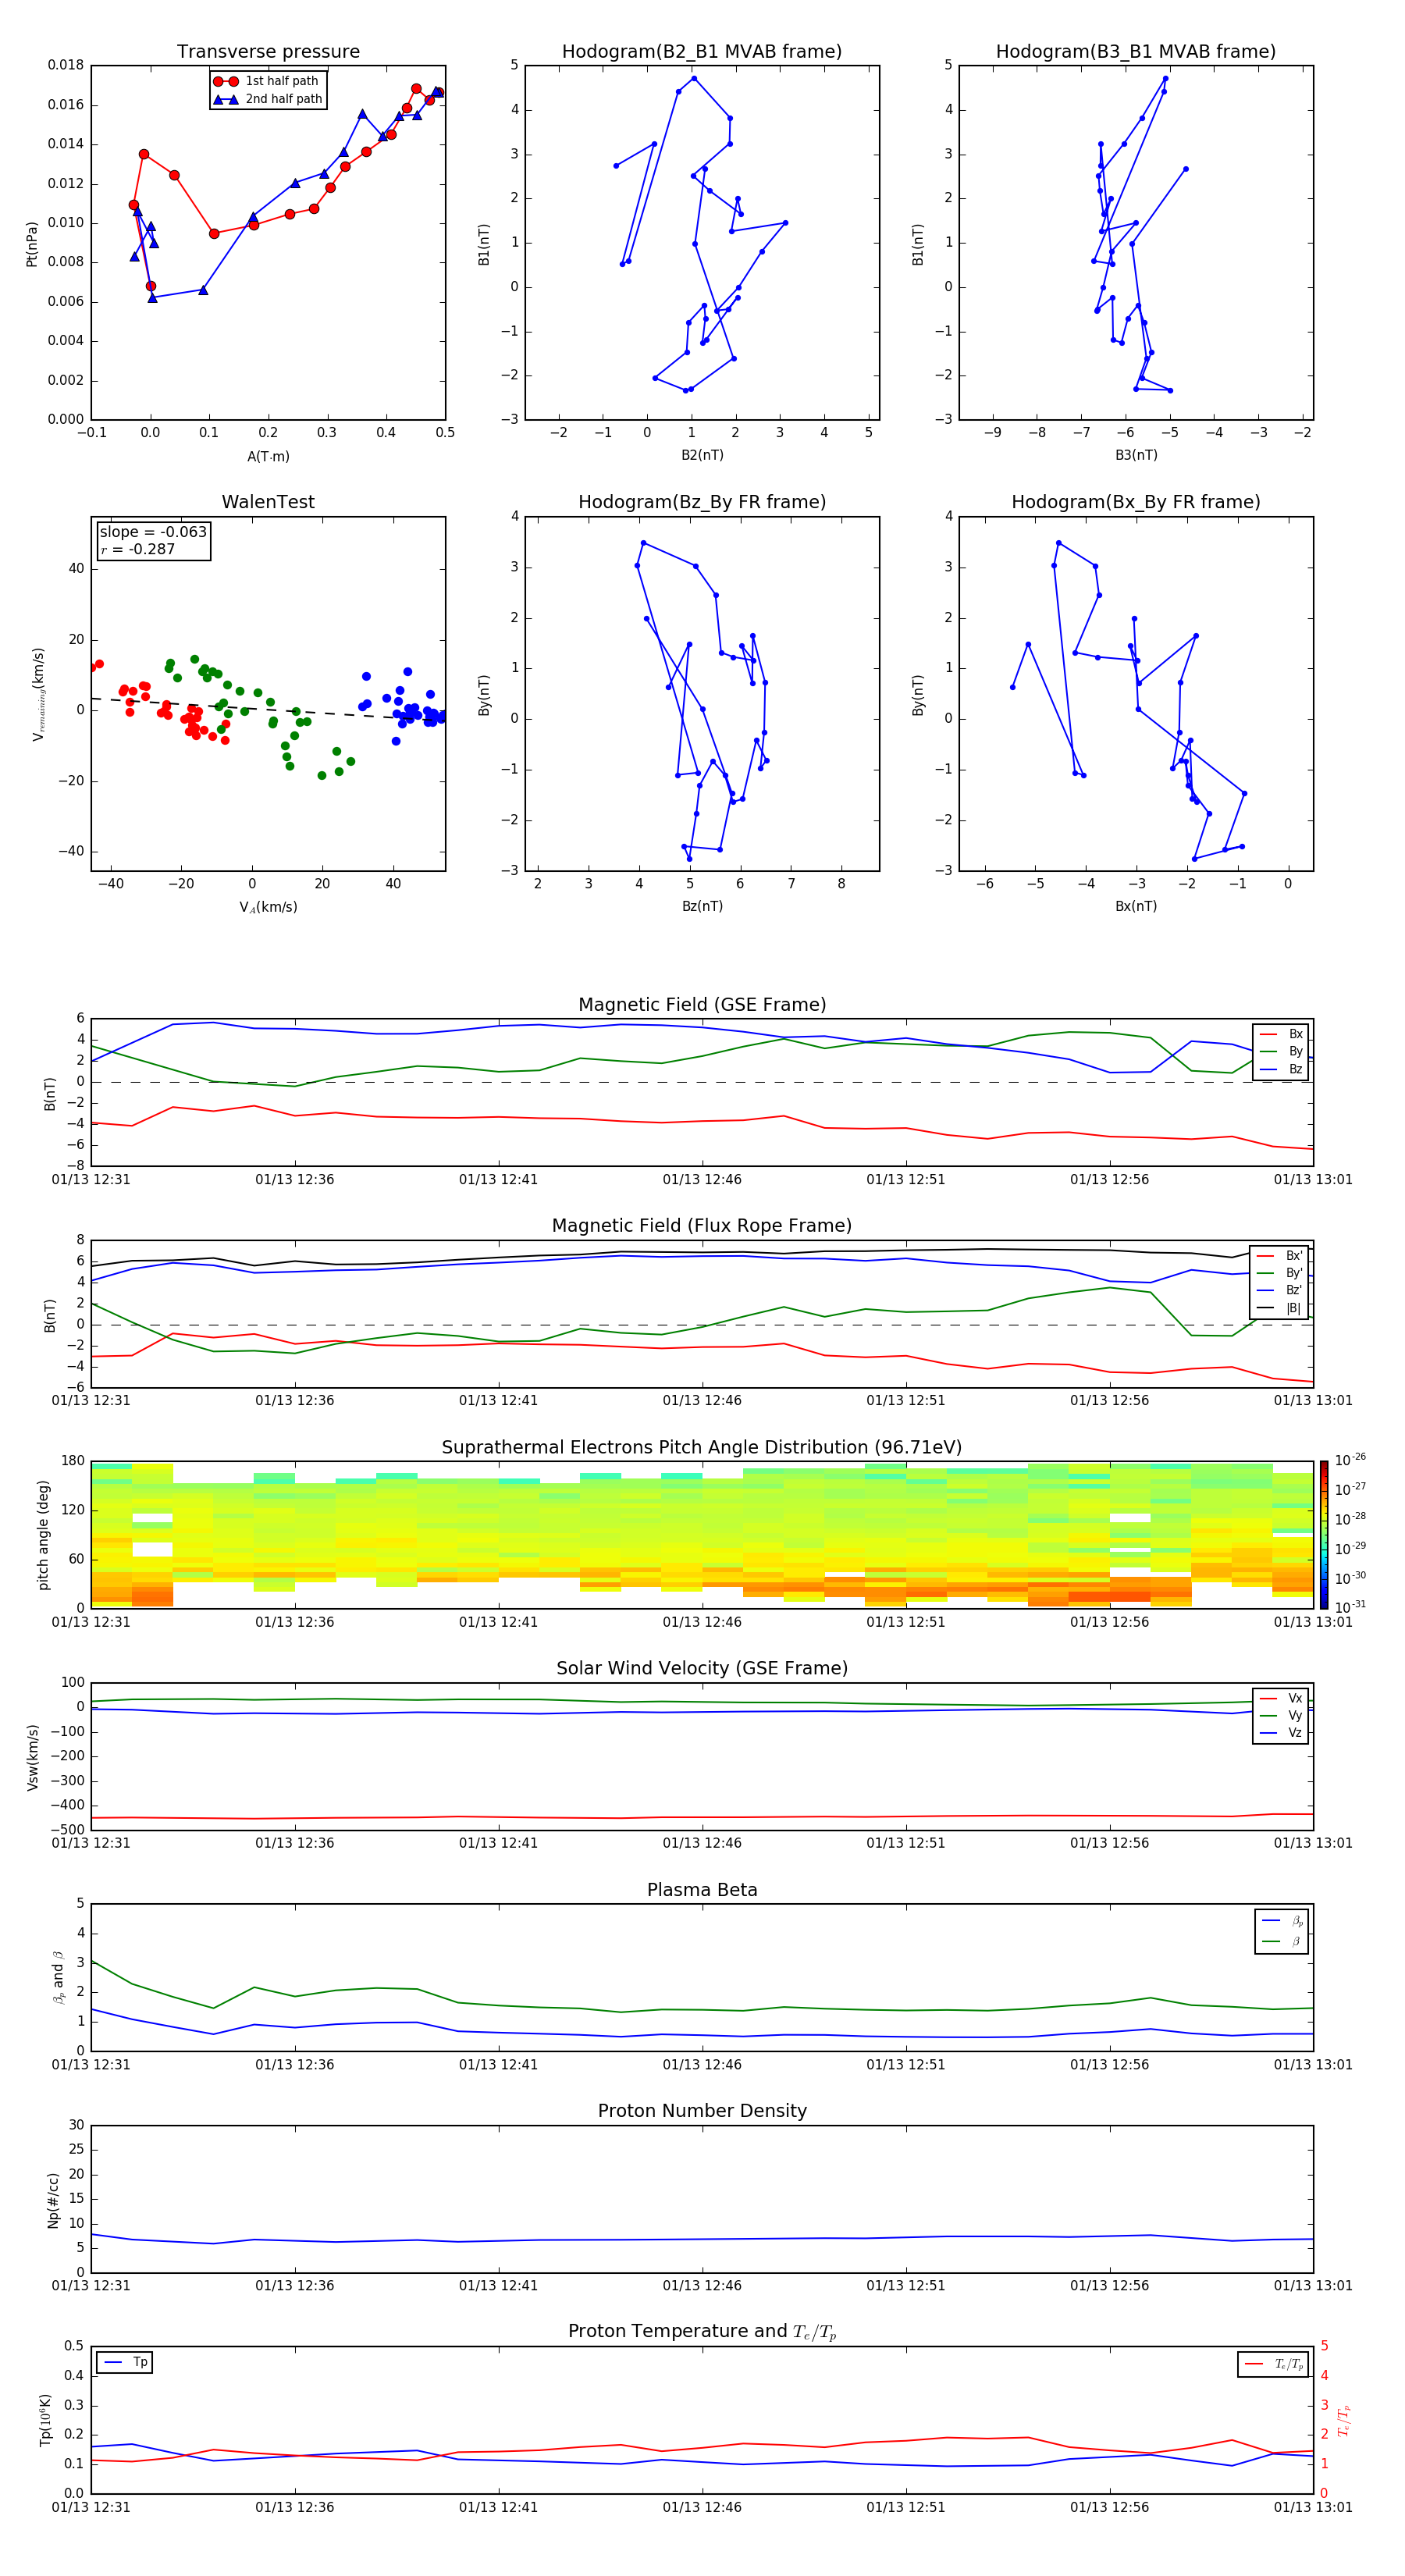
Task: Click the "Np(#/cc)" y-axis label
Action: (x=53, y=2200)
